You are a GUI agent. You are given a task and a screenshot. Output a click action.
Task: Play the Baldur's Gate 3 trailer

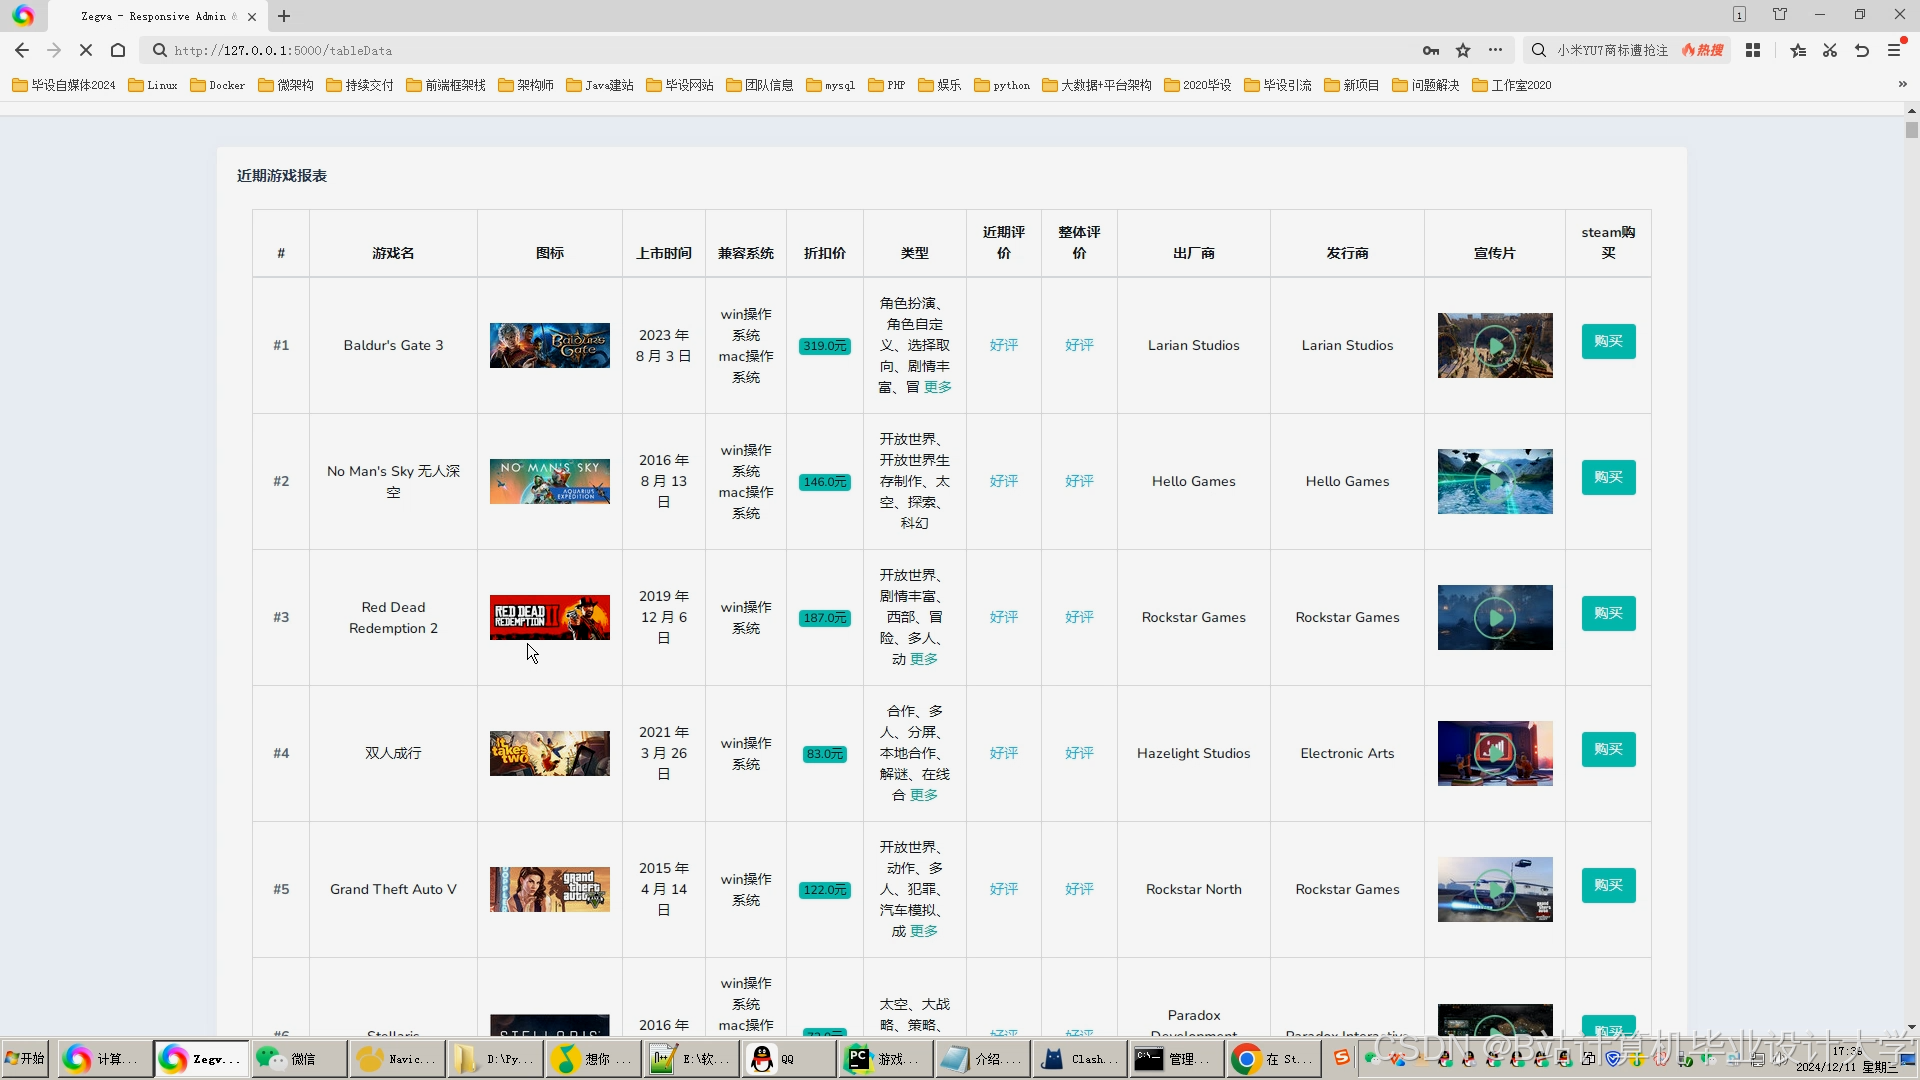[x=1495, y=346]
